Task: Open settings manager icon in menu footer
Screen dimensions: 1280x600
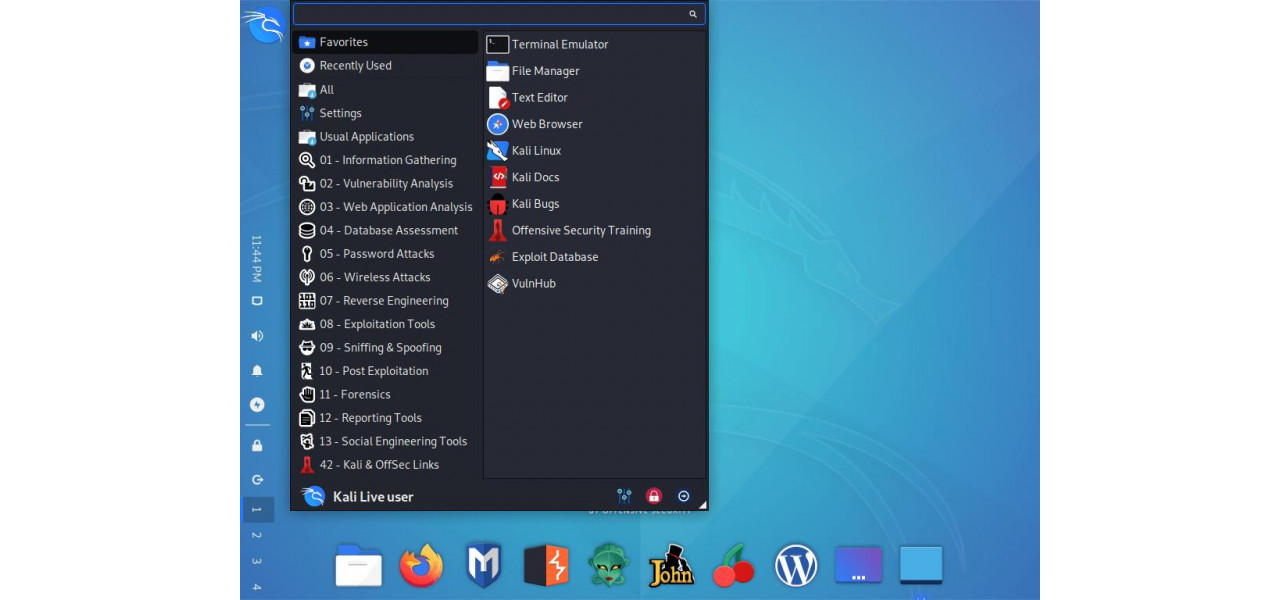Action: pyautogui.click(x=624, y=496)
